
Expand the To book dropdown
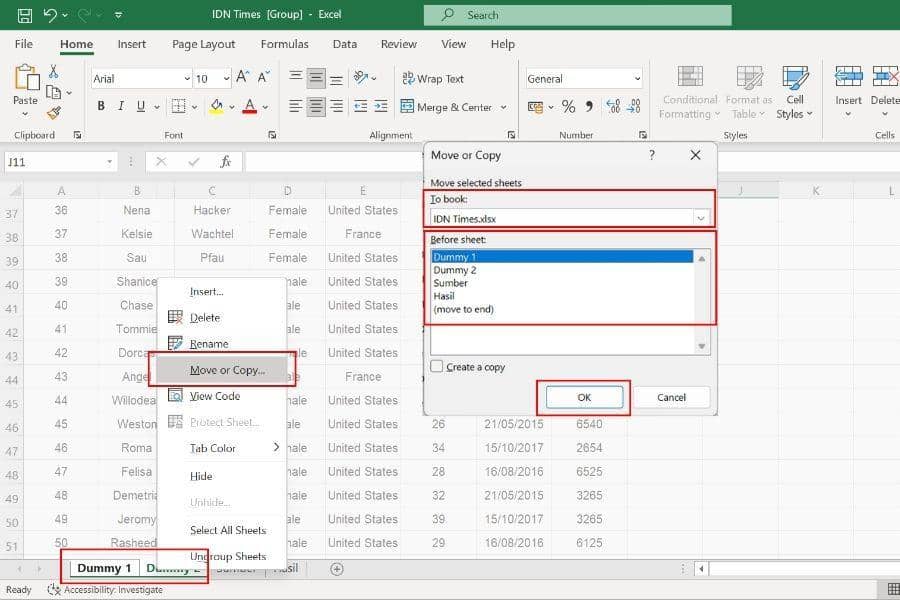pos(701,217)
